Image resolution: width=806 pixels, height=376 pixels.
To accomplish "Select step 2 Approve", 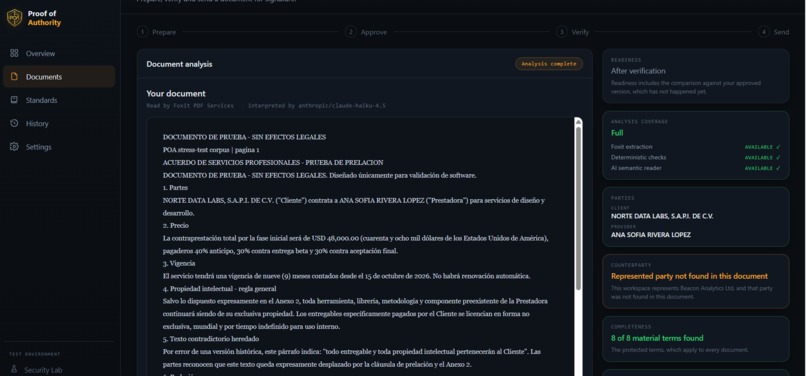I will pyautogui.click(x=366, y=32).
